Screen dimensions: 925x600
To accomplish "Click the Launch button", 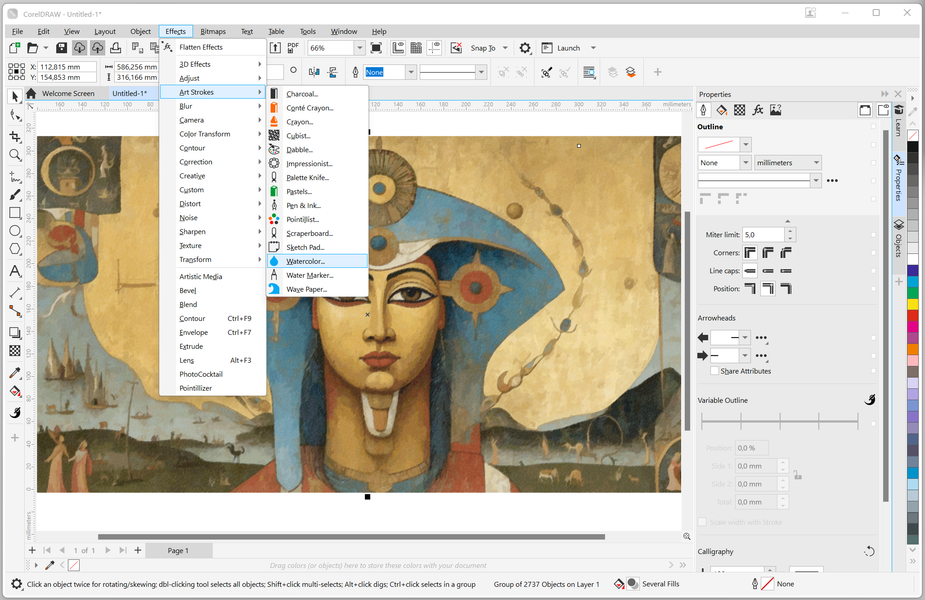I will tap(569, 48).
